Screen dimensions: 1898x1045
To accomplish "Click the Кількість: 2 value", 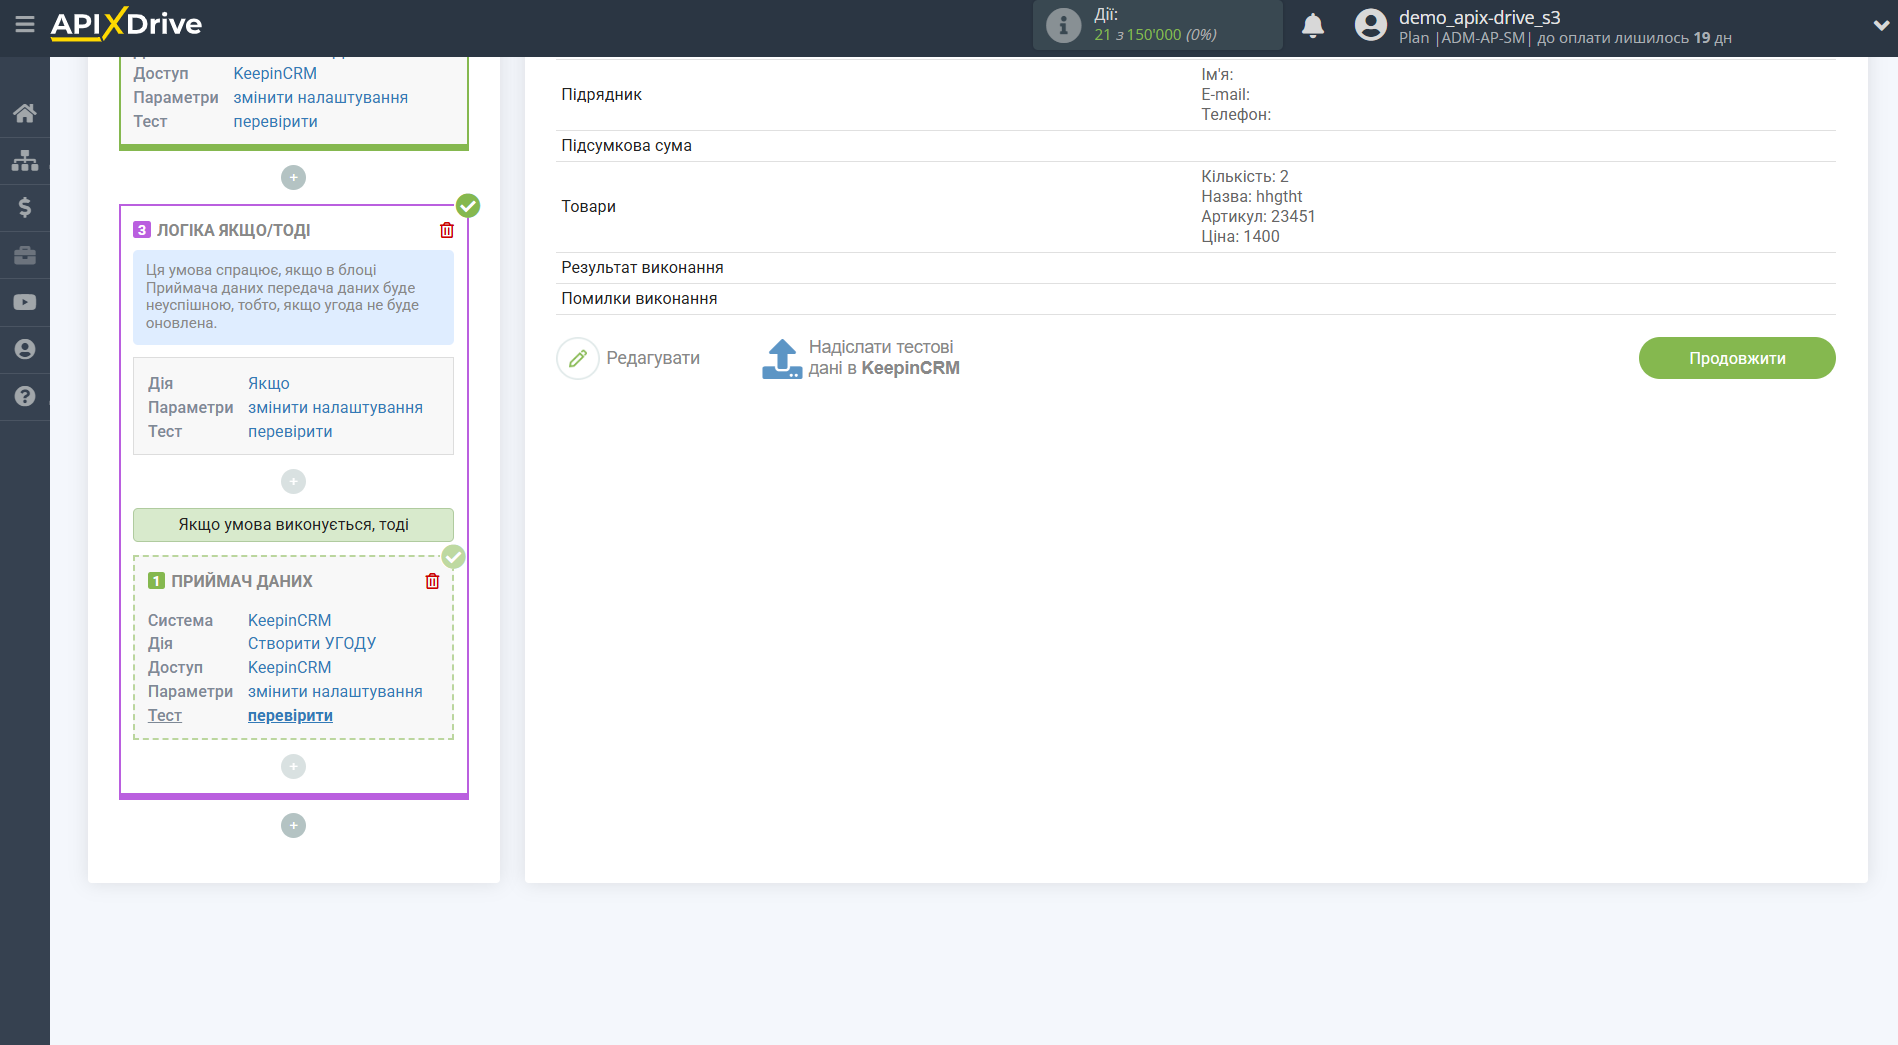I will [1245, 176].
